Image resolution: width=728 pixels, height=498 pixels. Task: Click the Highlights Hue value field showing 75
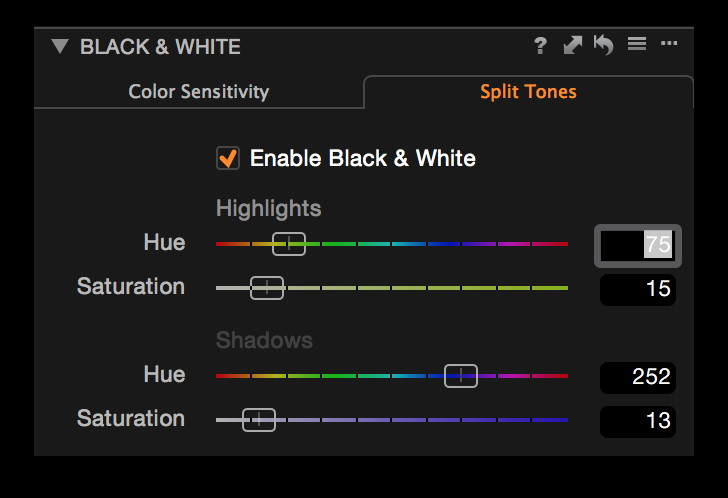(638, 245)
